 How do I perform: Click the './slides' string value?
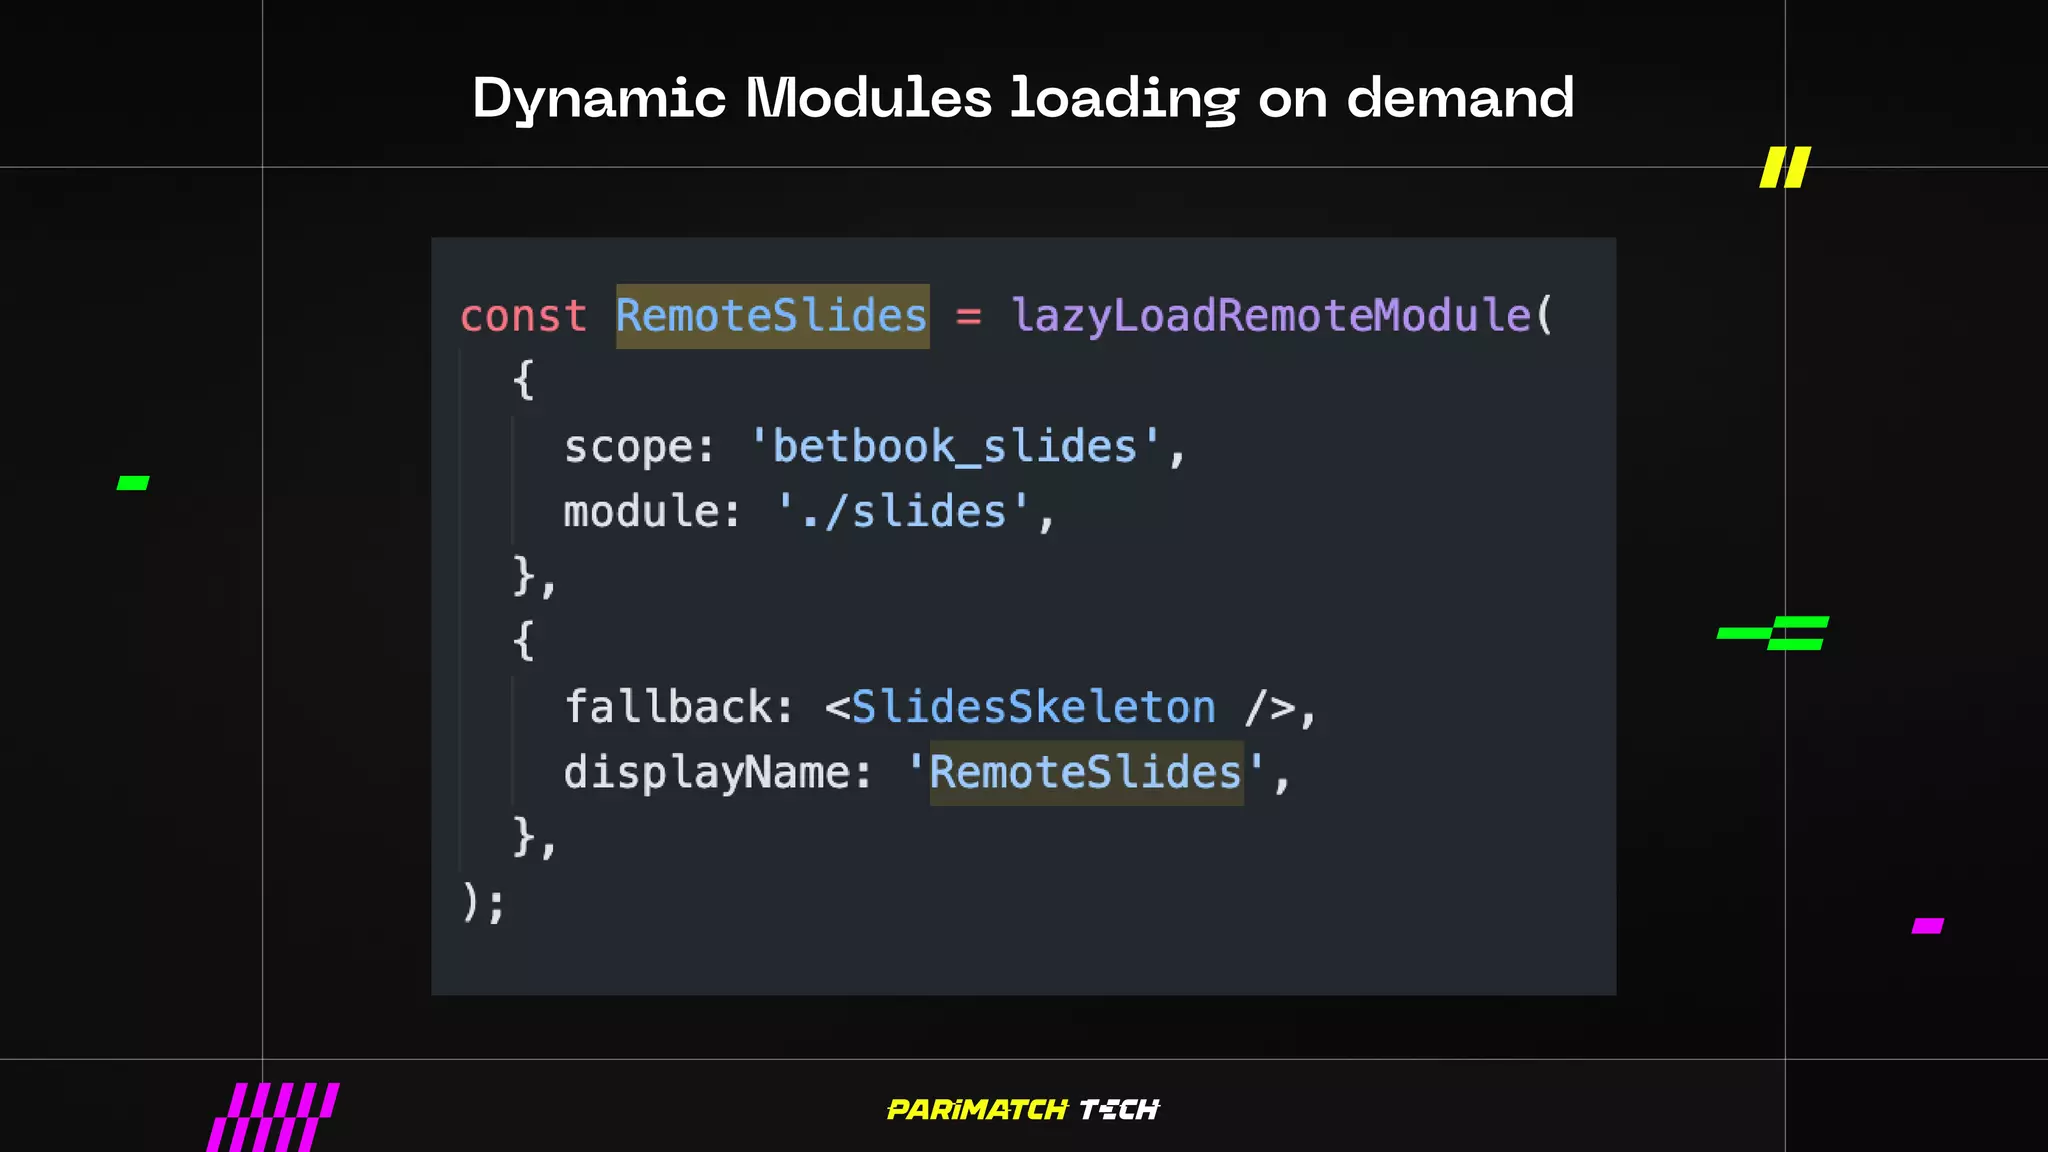pos(903,511)
